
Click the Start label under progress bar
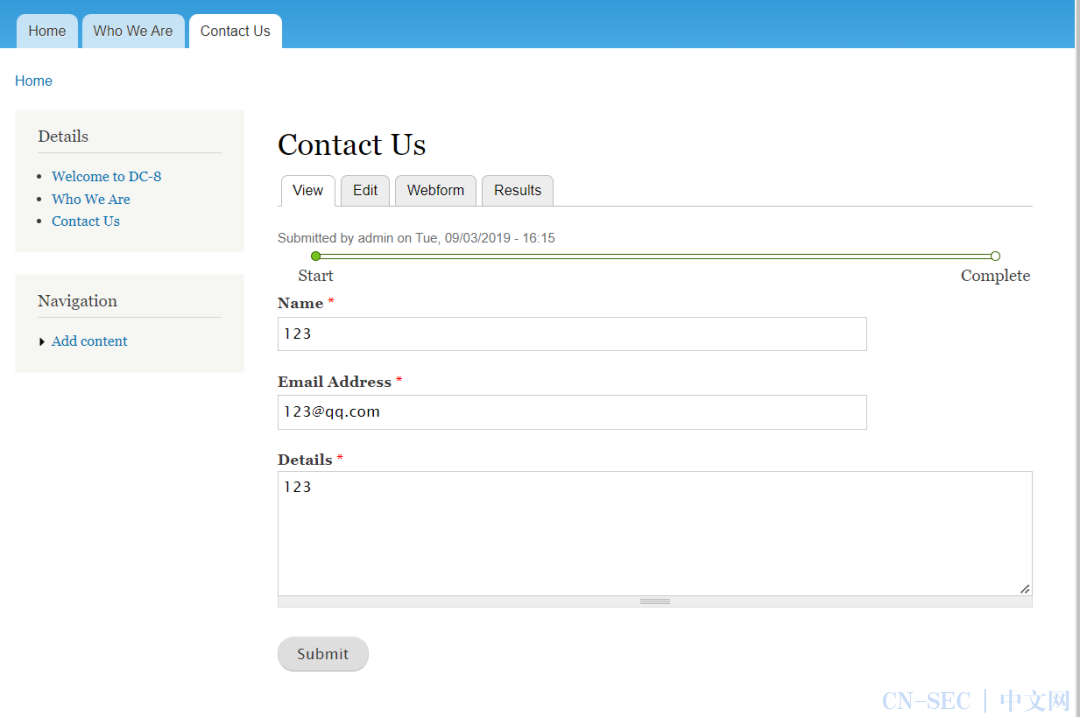coord(315,276)
